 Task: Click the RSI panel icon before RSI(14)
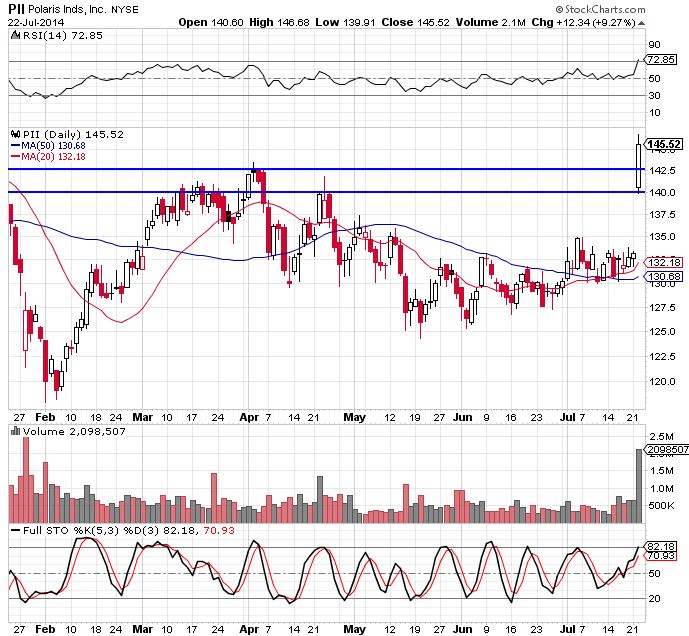(x=15, y=36)
